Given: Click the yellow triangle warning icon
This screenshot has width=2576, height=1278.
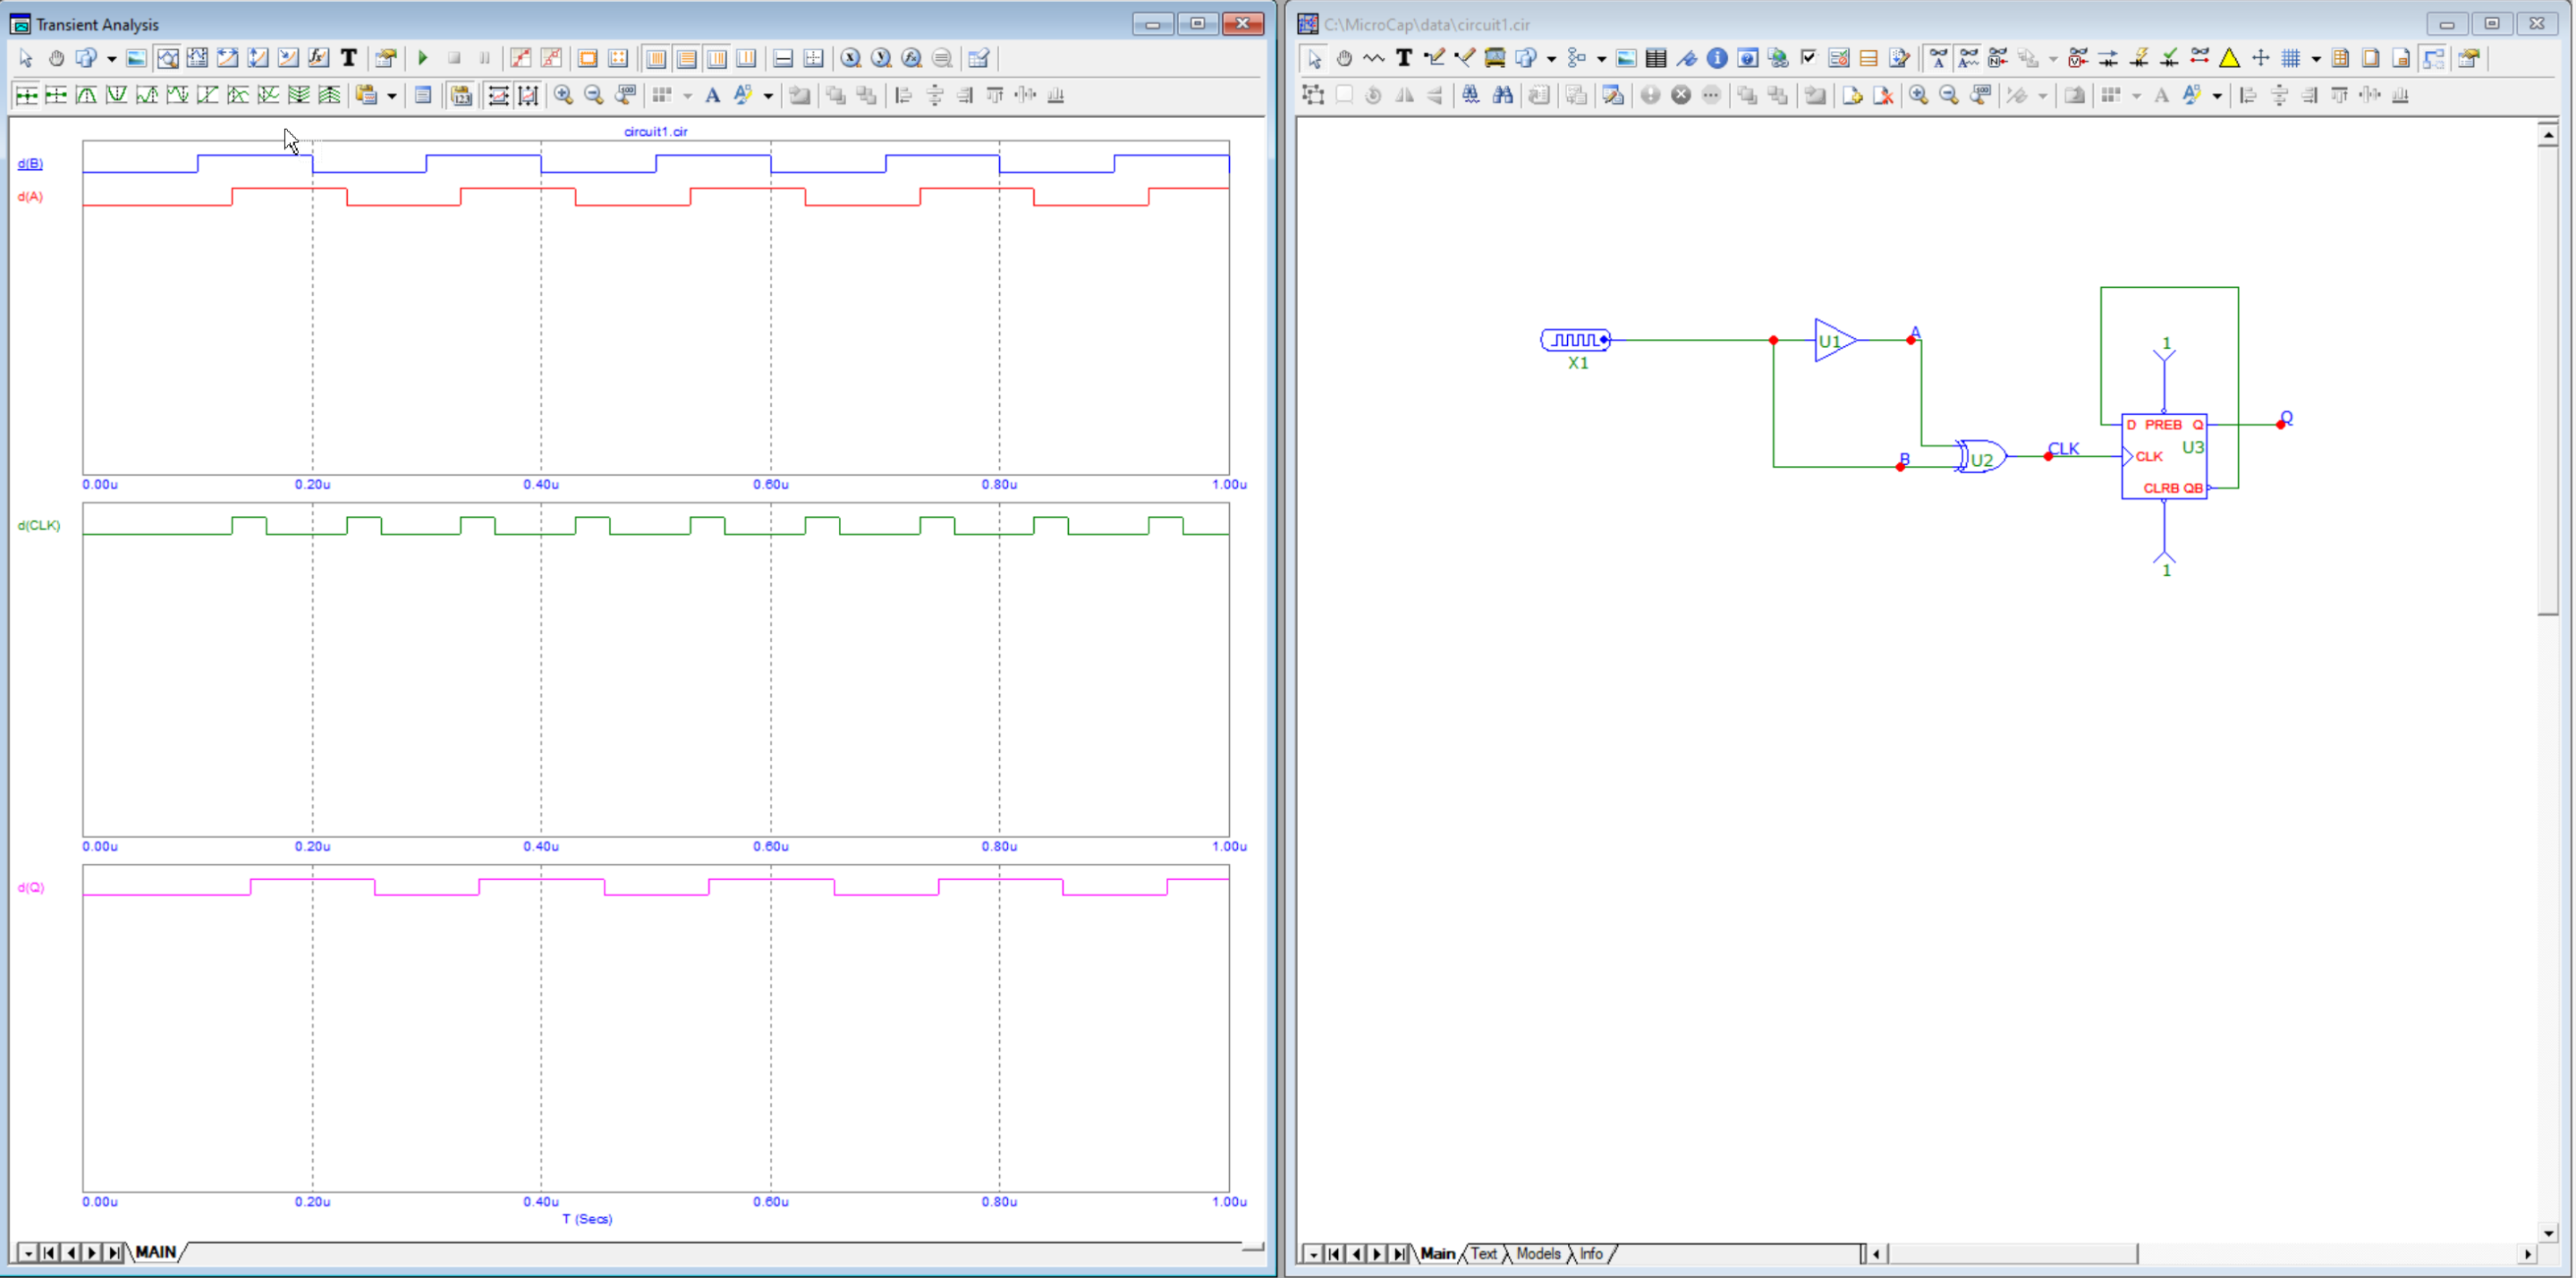Looking at the screenshot, I should pos(2229,58).
